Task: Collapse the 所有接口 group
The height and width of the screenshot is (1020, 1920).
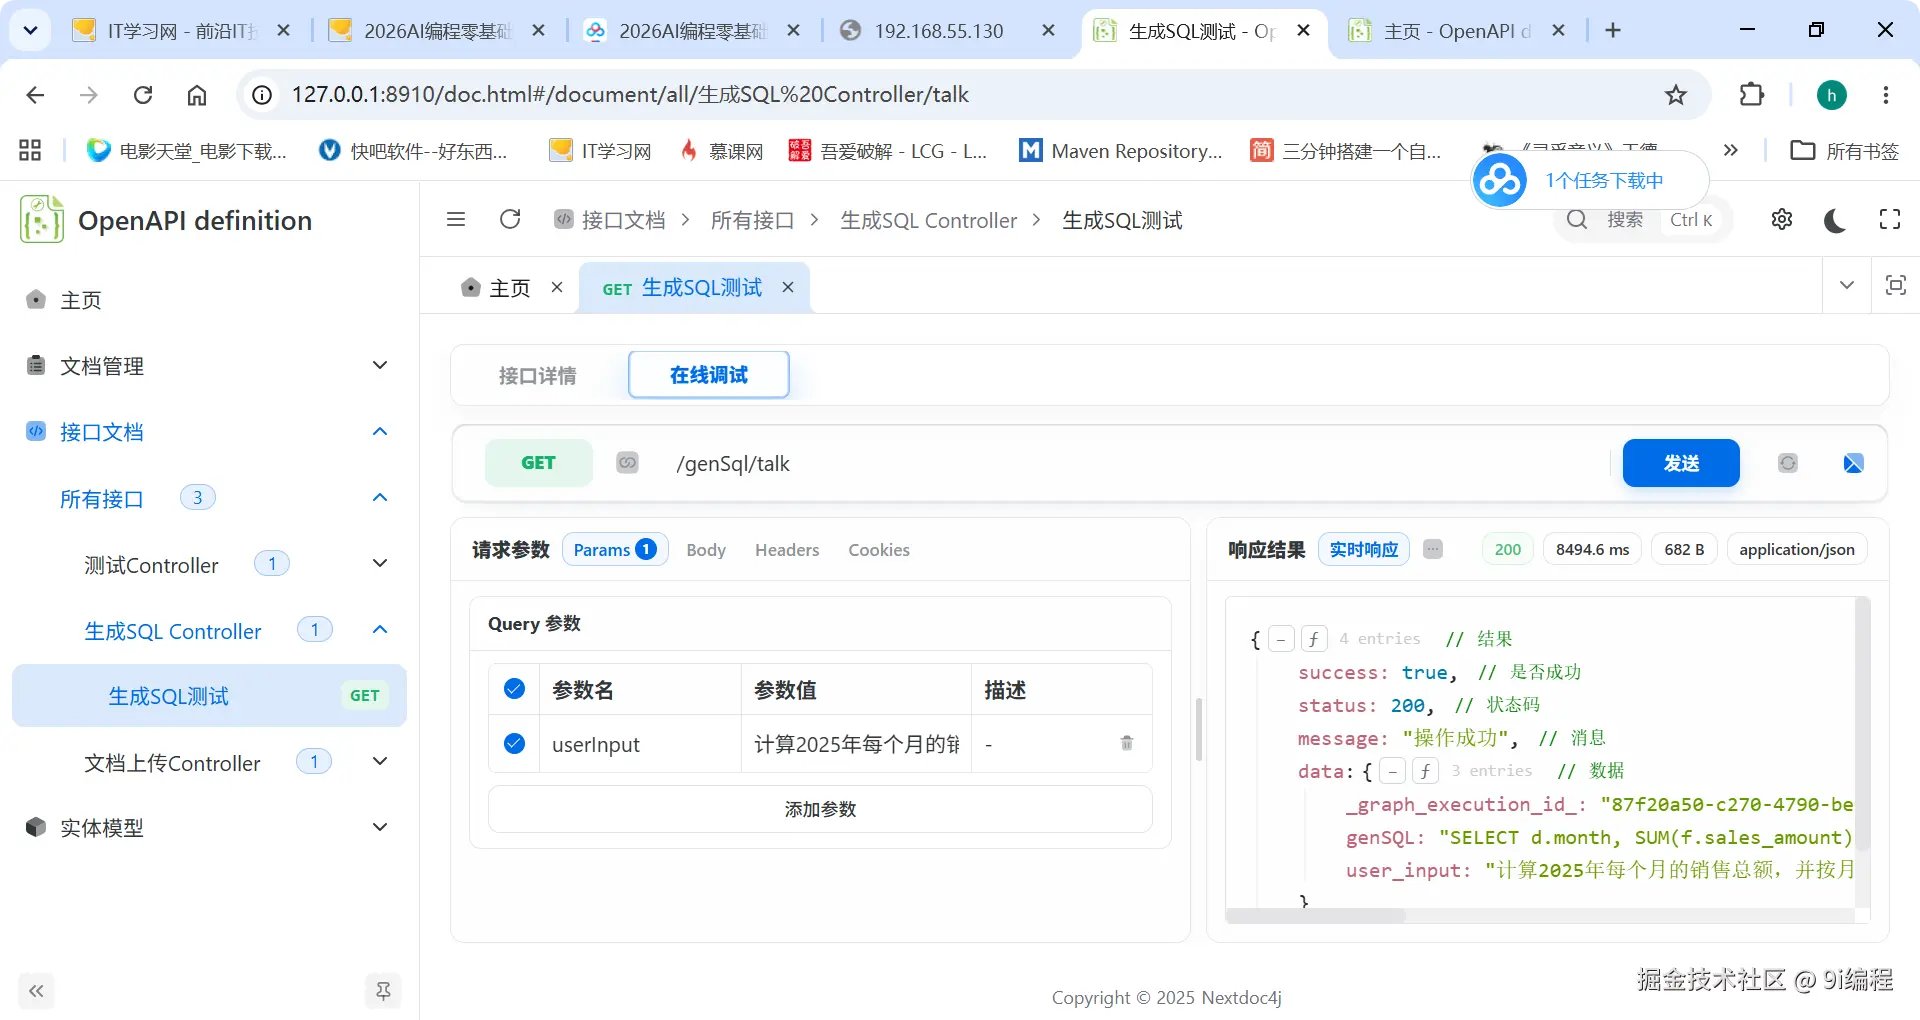Action: tap(208, 498)
